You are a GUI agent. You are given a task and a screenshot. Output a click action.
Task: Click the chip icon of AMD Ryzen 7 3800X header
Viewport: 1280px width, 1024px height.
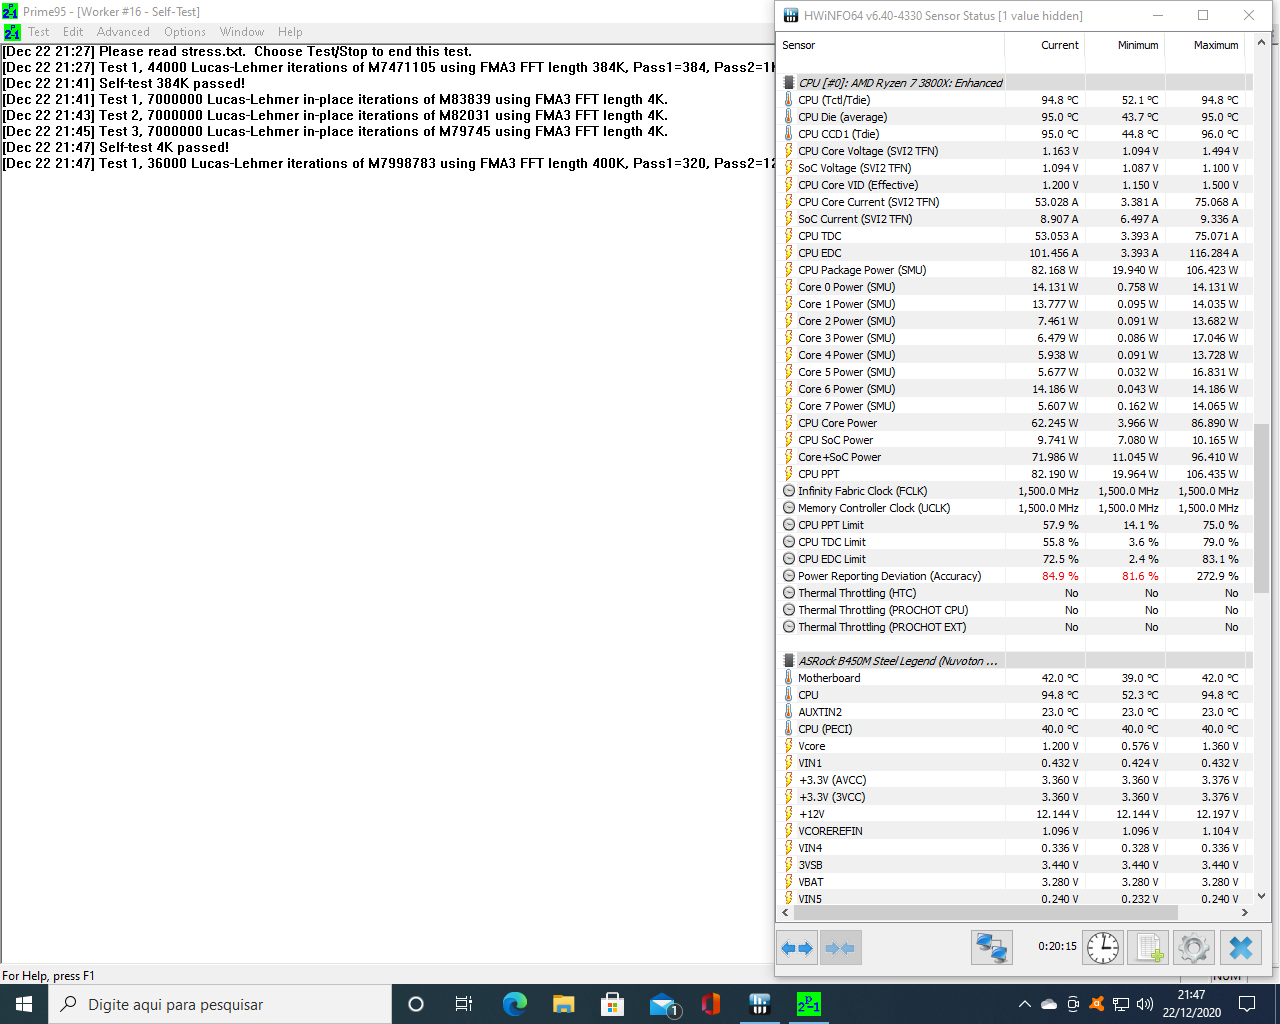tap(788, 83)
